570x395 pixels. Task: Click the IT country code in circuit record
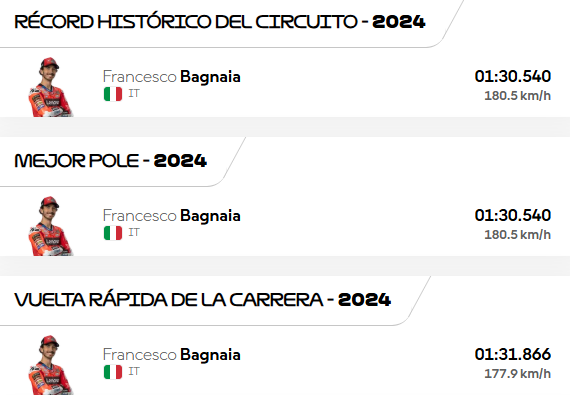[134, 94]
